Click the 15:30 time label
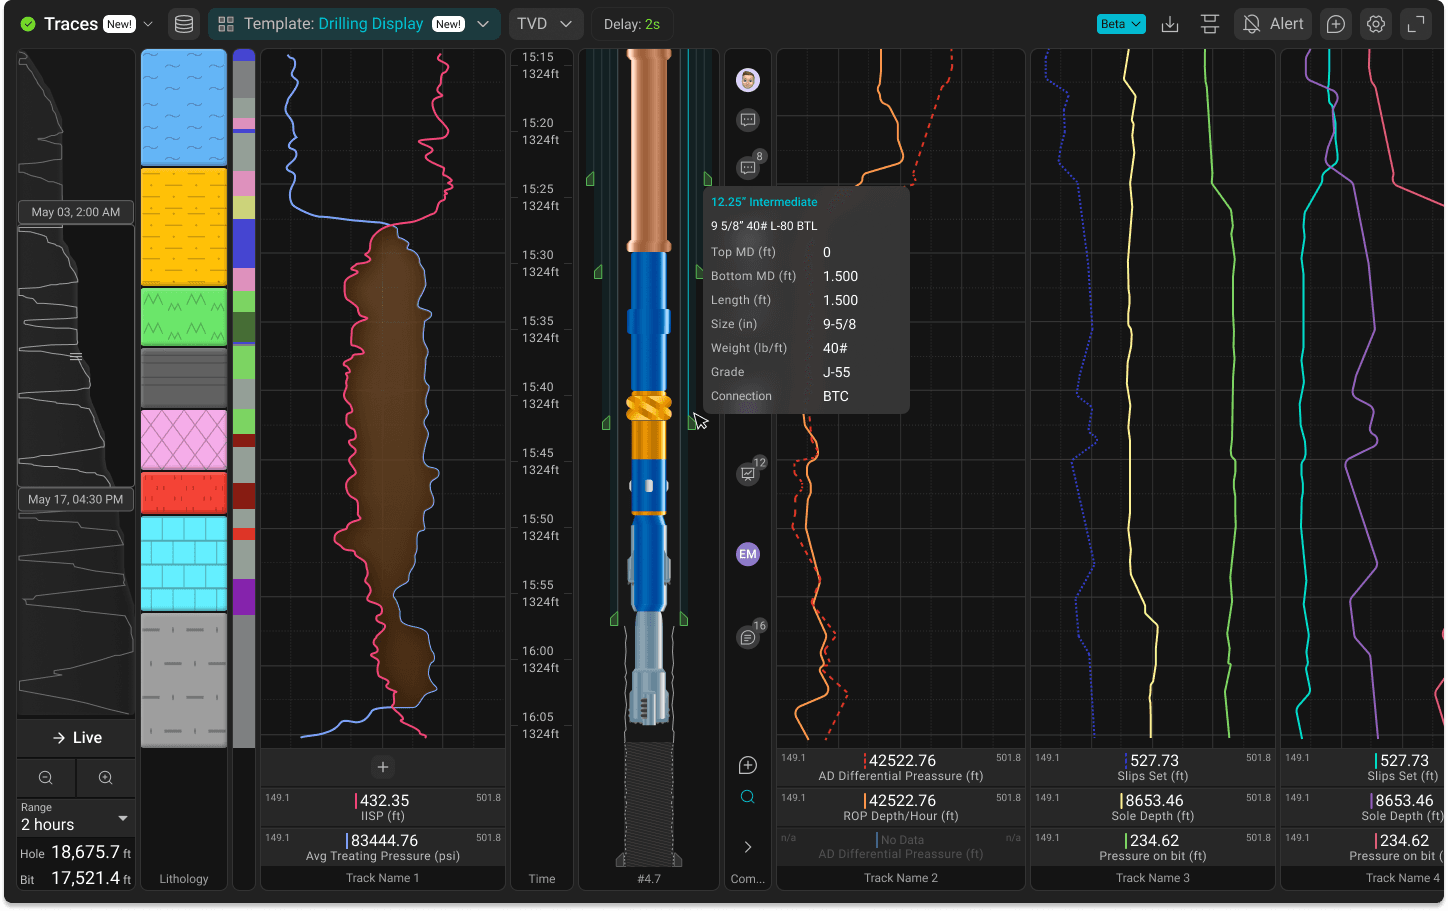 [537, 255]
